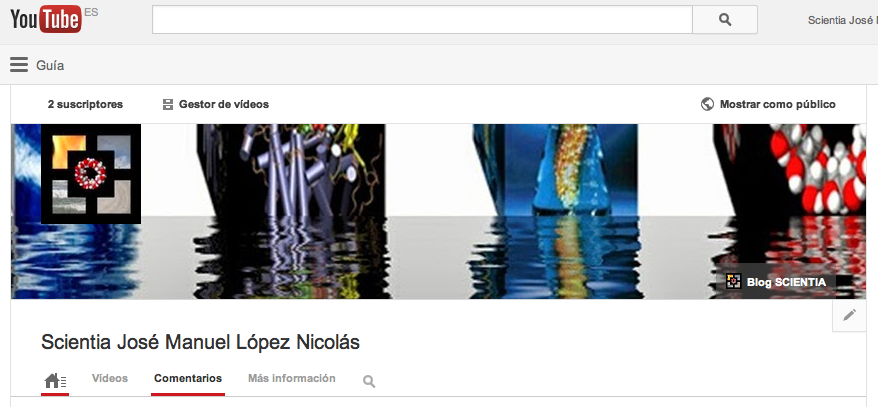
Task: Open the Más información tab
Action: (x=292, y=379)
